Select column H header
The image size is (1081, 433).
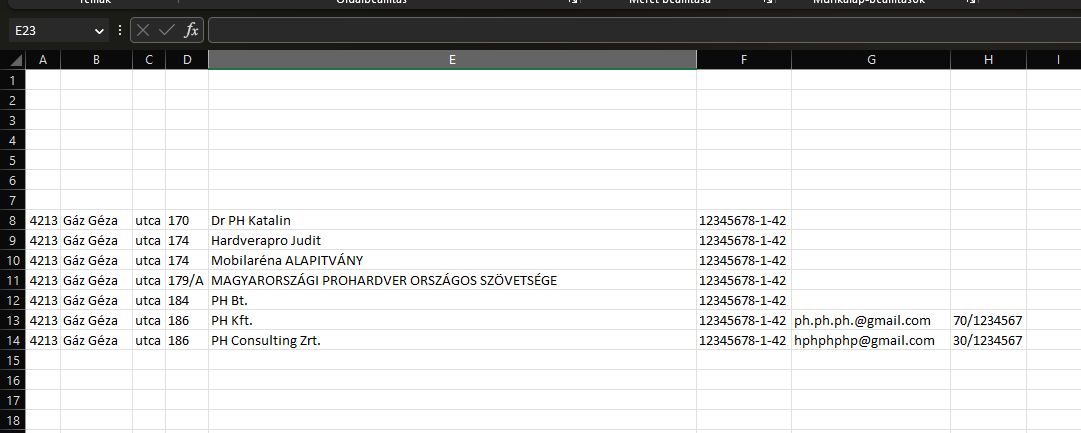989,60
